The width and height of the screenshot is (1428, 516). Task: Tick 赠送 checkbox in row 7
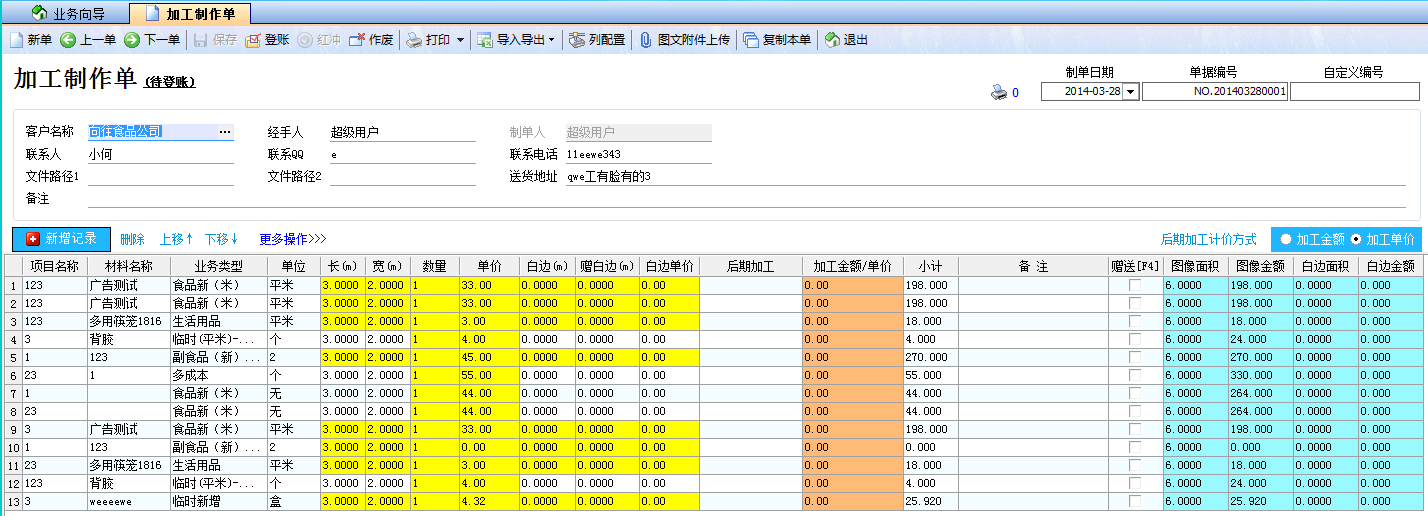1134,394
